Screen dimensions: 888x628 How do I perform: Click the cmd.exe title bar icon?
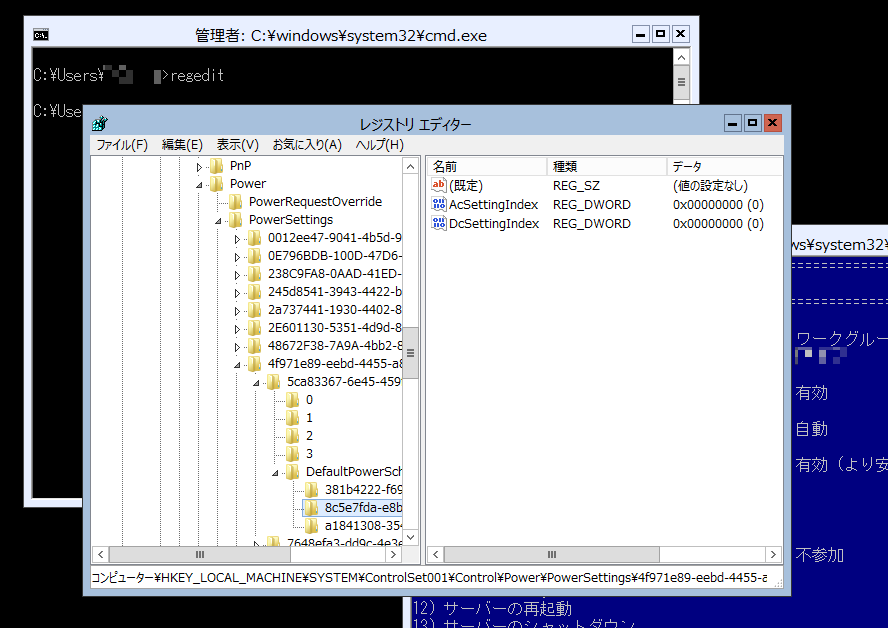pos(41,35)
